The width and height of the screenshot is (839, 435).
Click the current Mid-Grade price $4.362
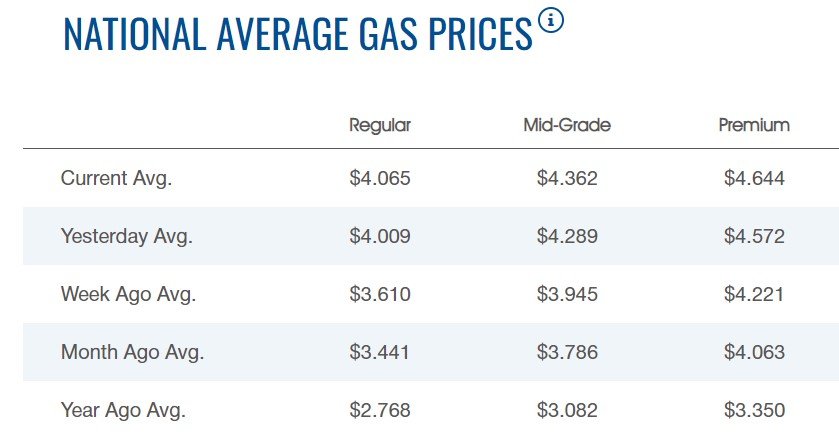point(567,179)
